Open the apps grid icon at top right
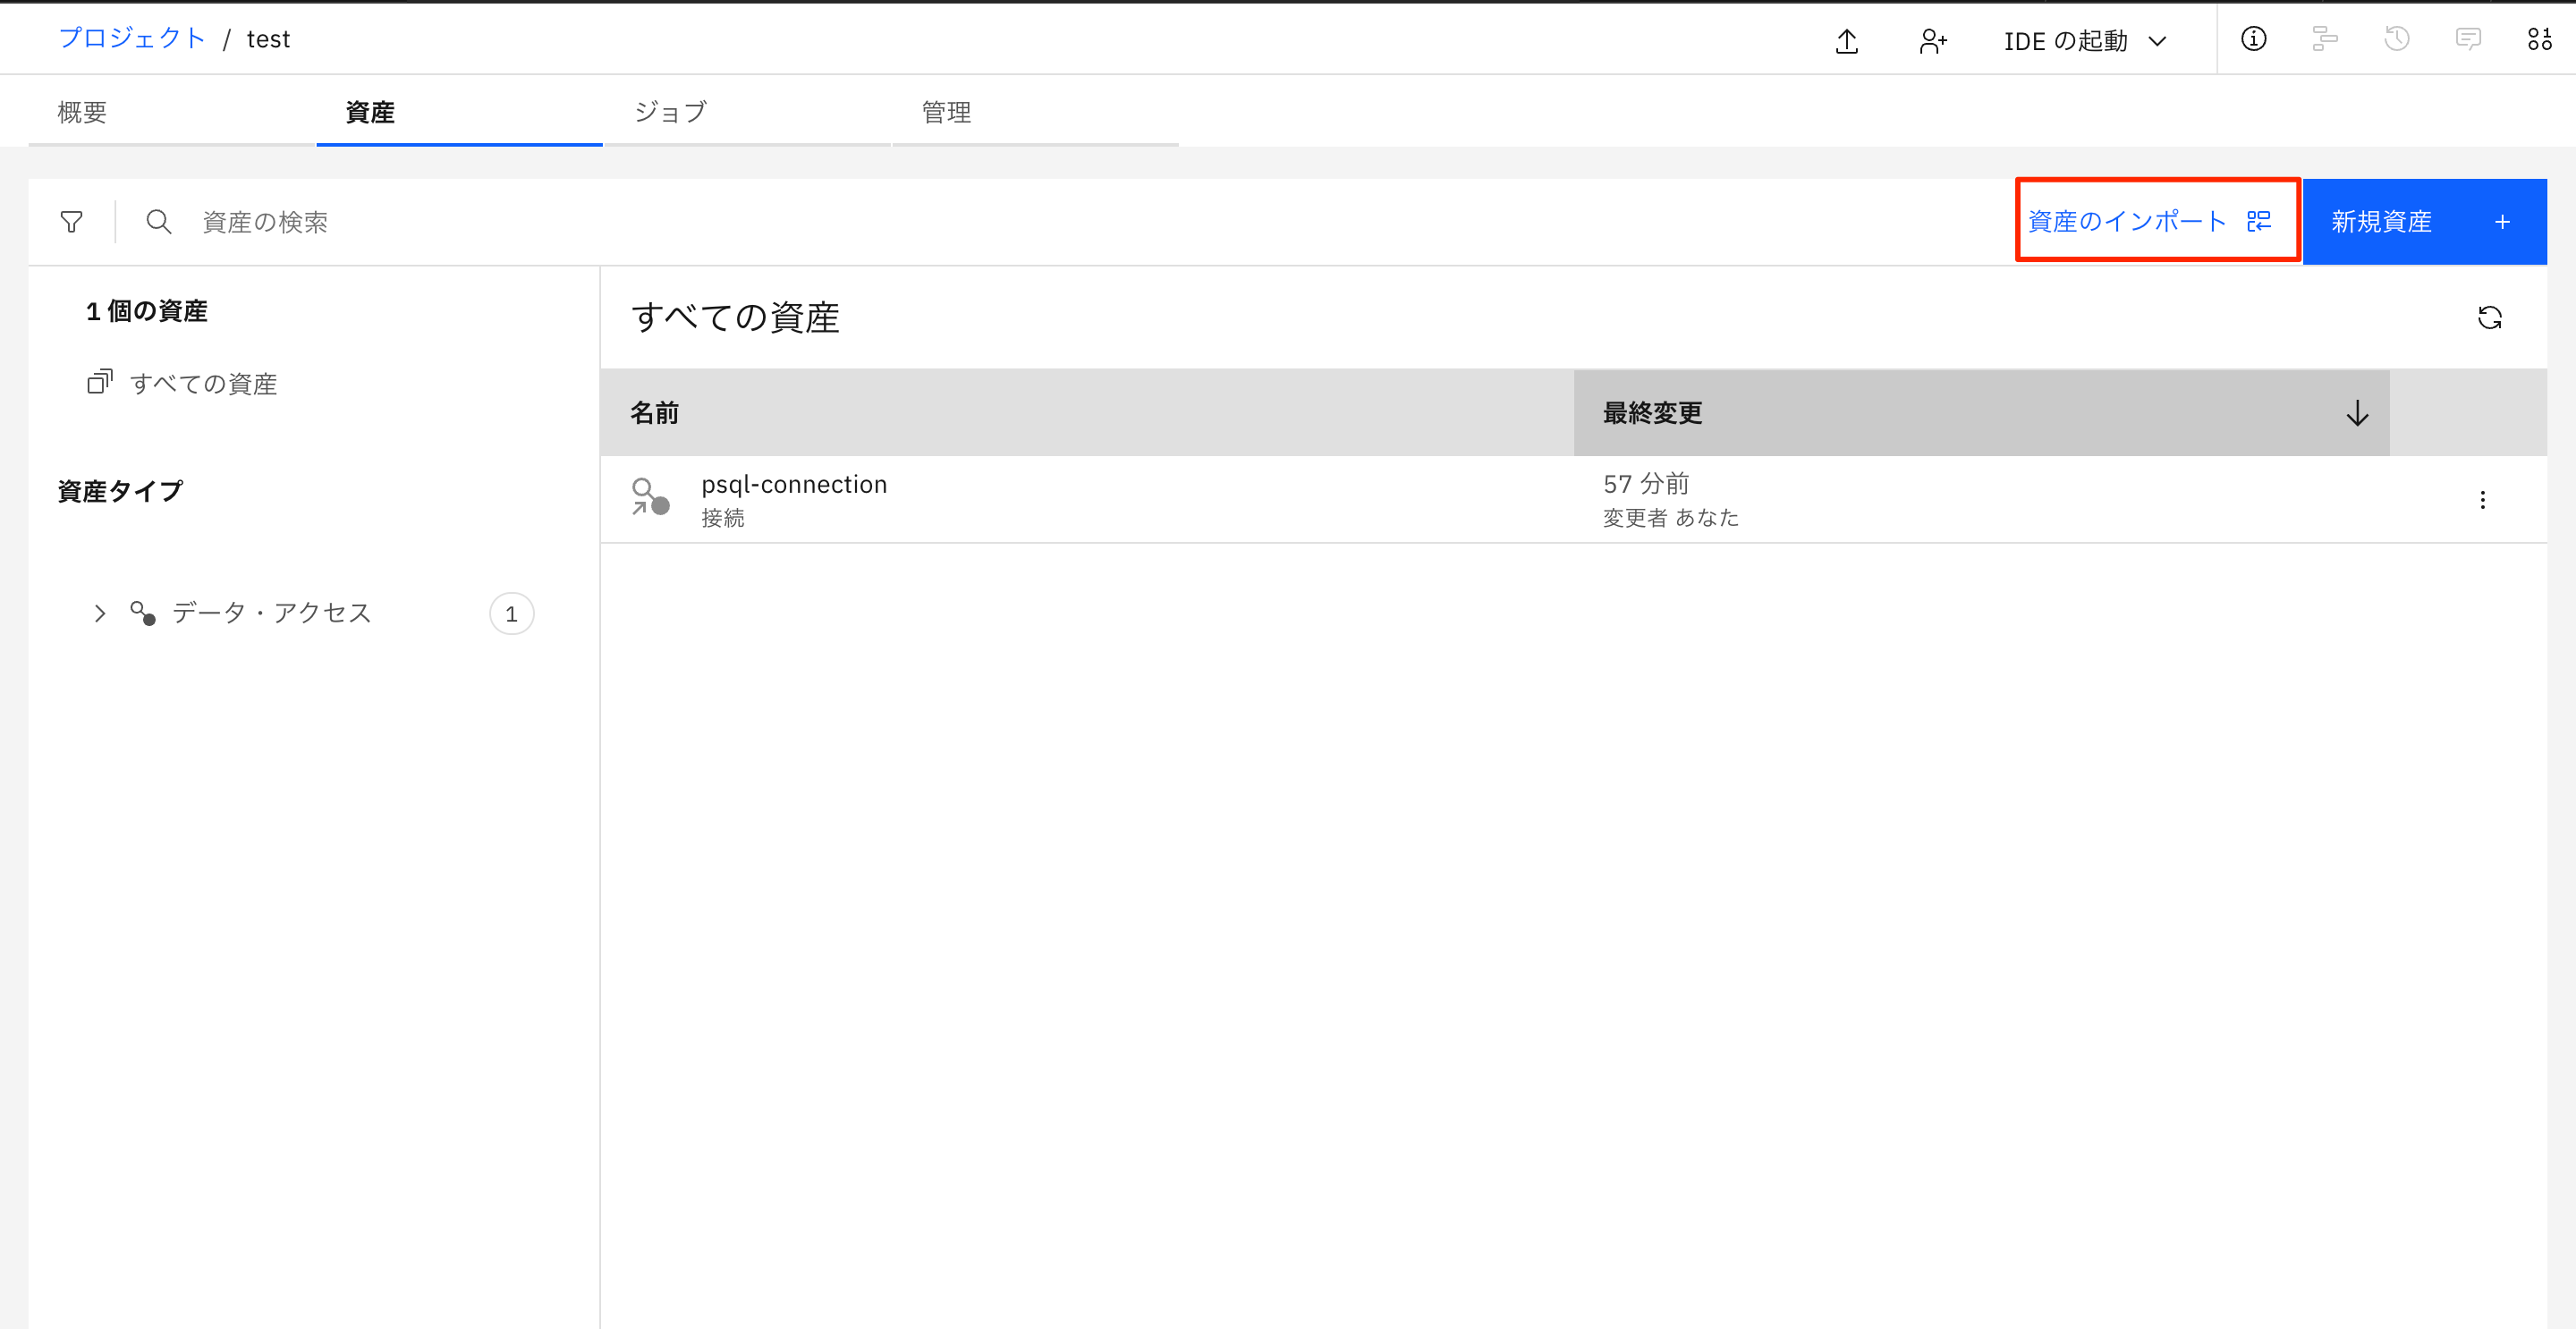 [2540, 39]
